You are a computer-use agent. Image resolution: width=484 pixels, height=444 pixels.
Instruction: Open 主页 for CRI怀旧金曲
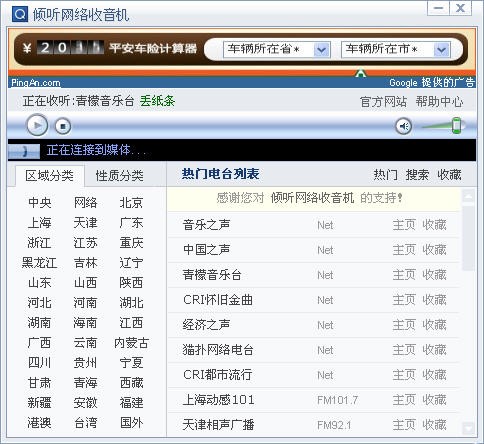(x=404, y=300)
